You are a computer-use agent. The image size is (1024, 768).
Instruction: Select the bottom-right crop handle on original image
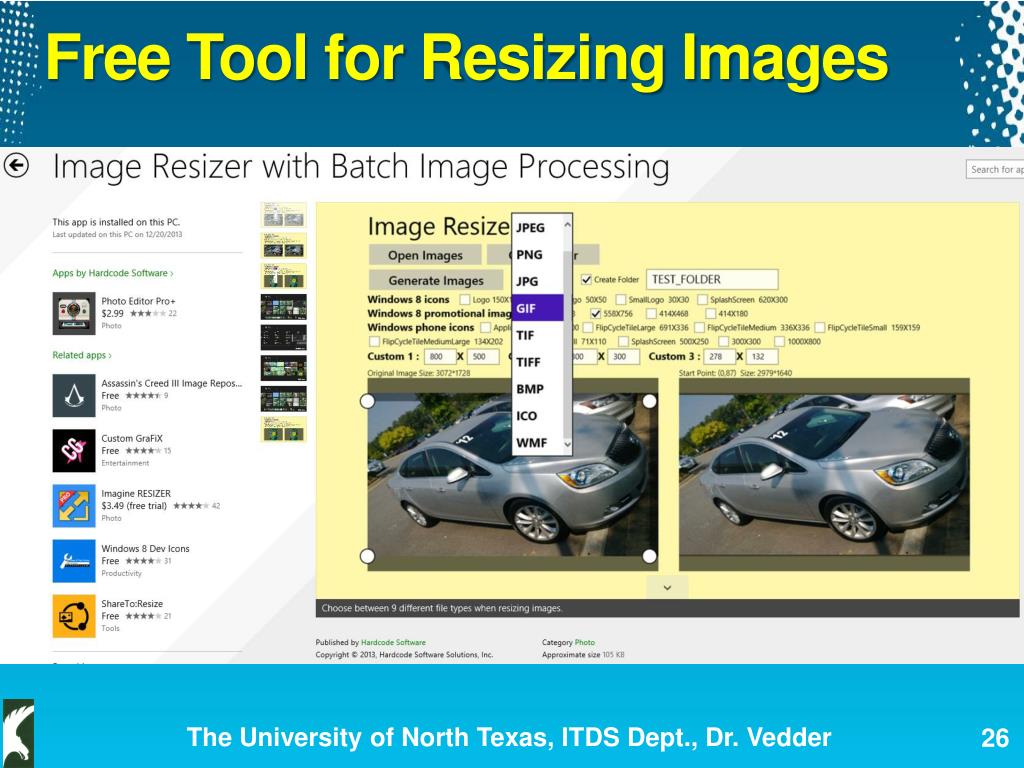[x=649, y=556]
